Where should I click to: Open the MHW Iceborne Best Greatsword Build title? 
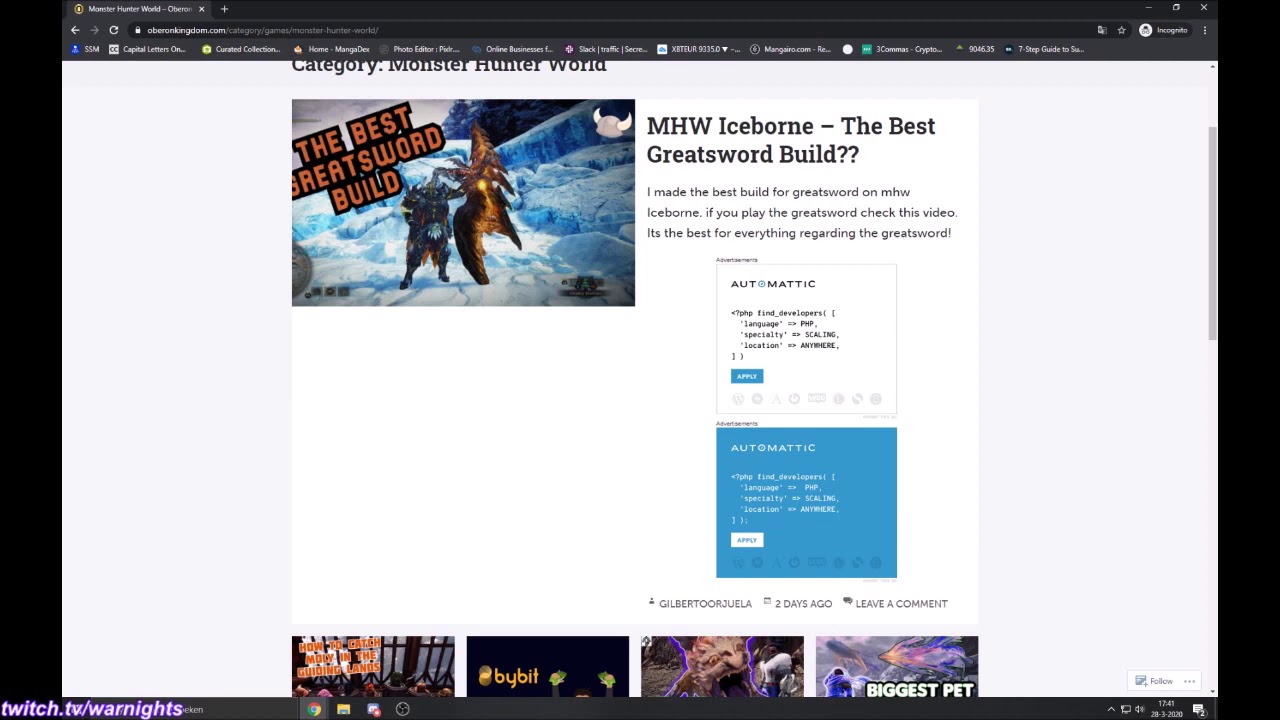pos(791,140)
